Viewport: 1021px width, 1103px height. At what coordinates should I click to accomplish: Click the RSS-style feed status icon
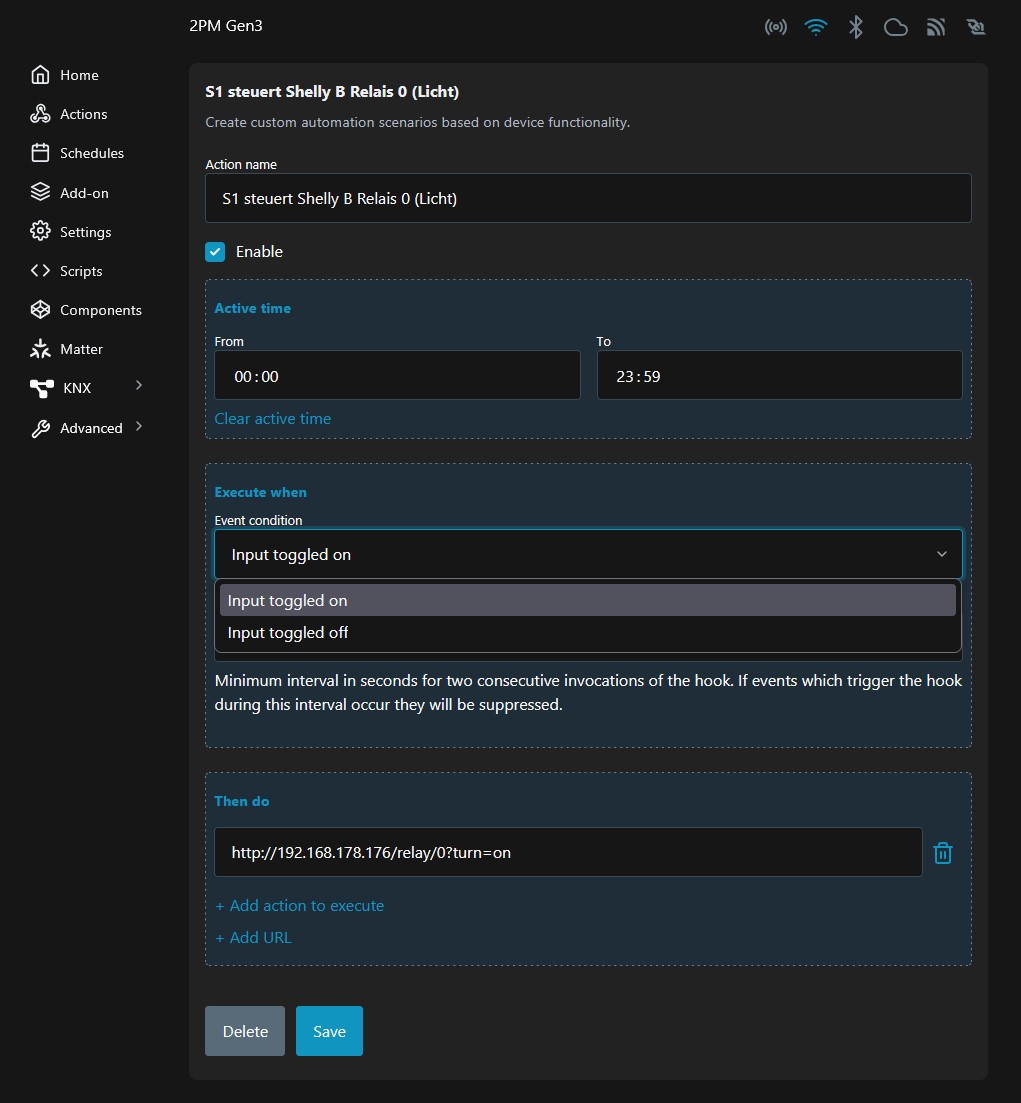click(935, 27)
